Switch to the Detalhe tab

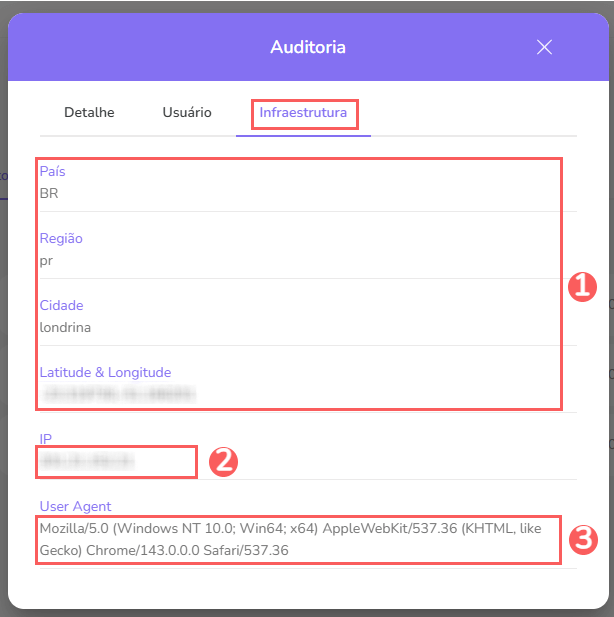click(89, 113)
